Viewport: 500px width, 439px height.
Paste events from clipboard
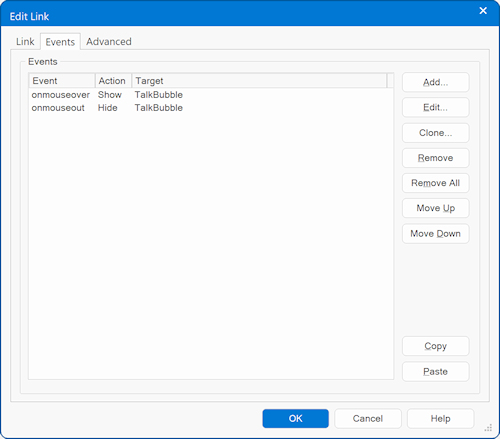[x=435, y=371]
